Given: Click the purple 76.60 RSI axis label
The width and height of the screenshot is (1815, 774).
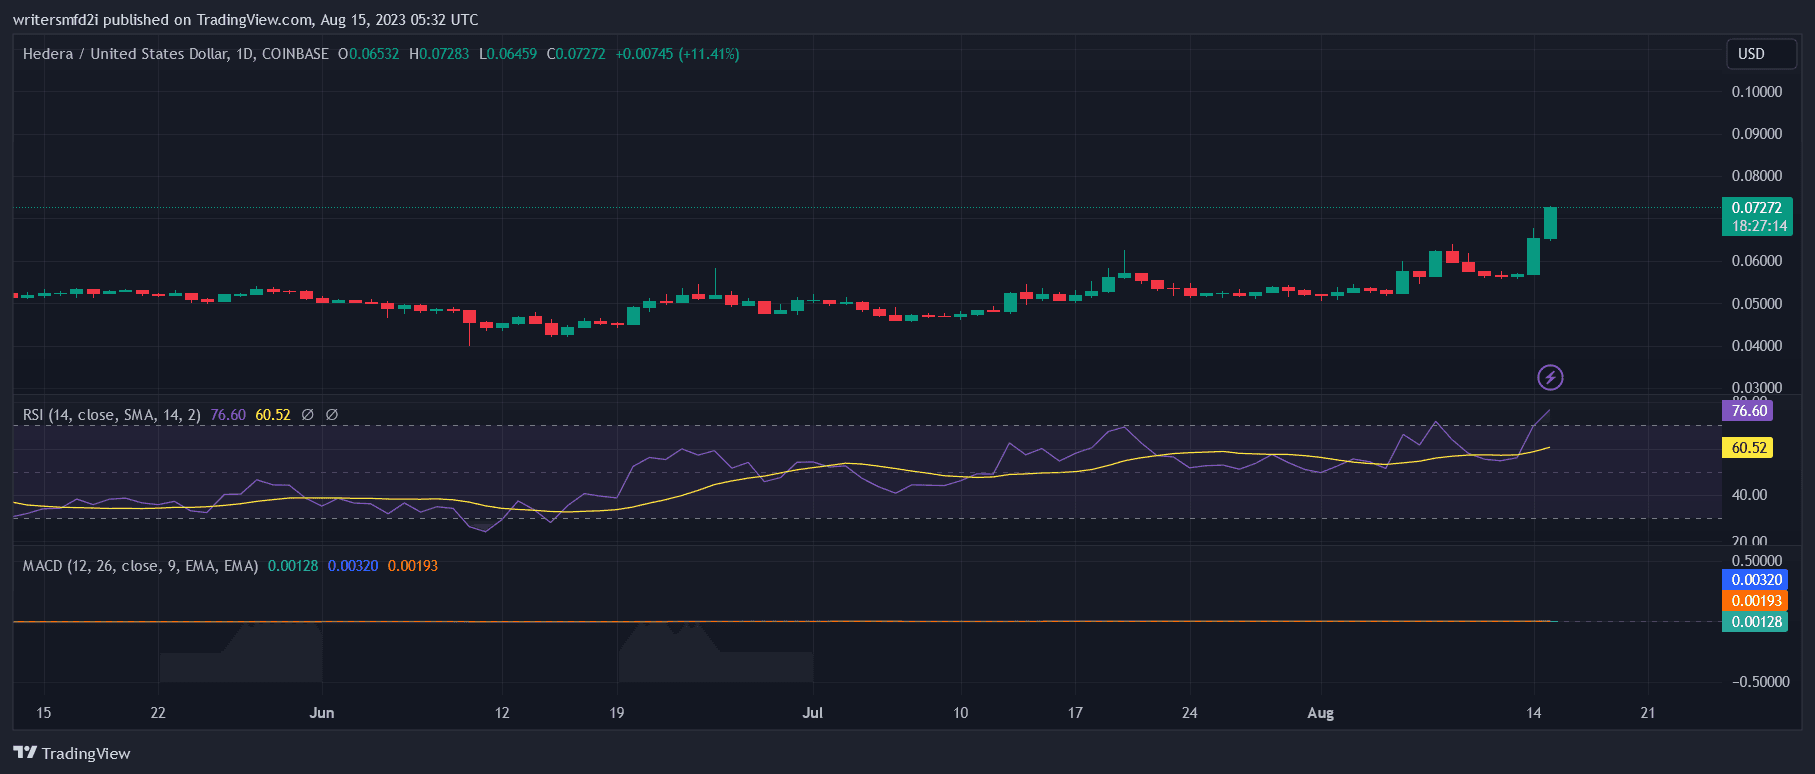Looking at the screenshot, I should pos(1749,411).
